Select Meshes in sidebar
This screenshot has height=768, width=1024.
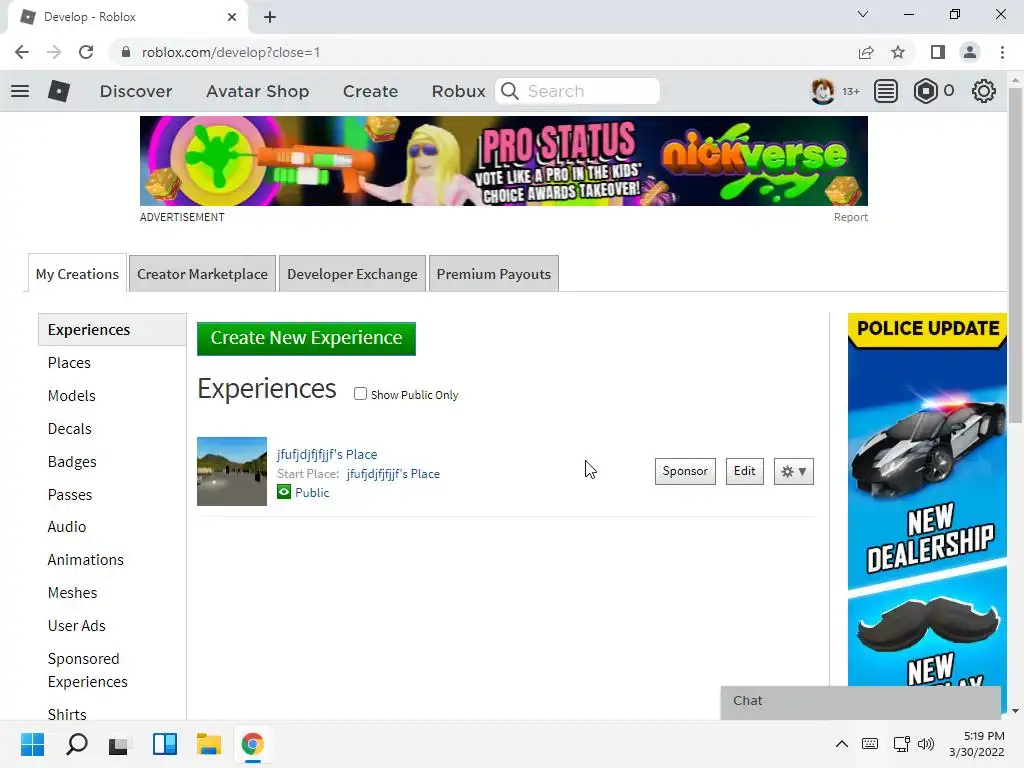click(72, 593)
